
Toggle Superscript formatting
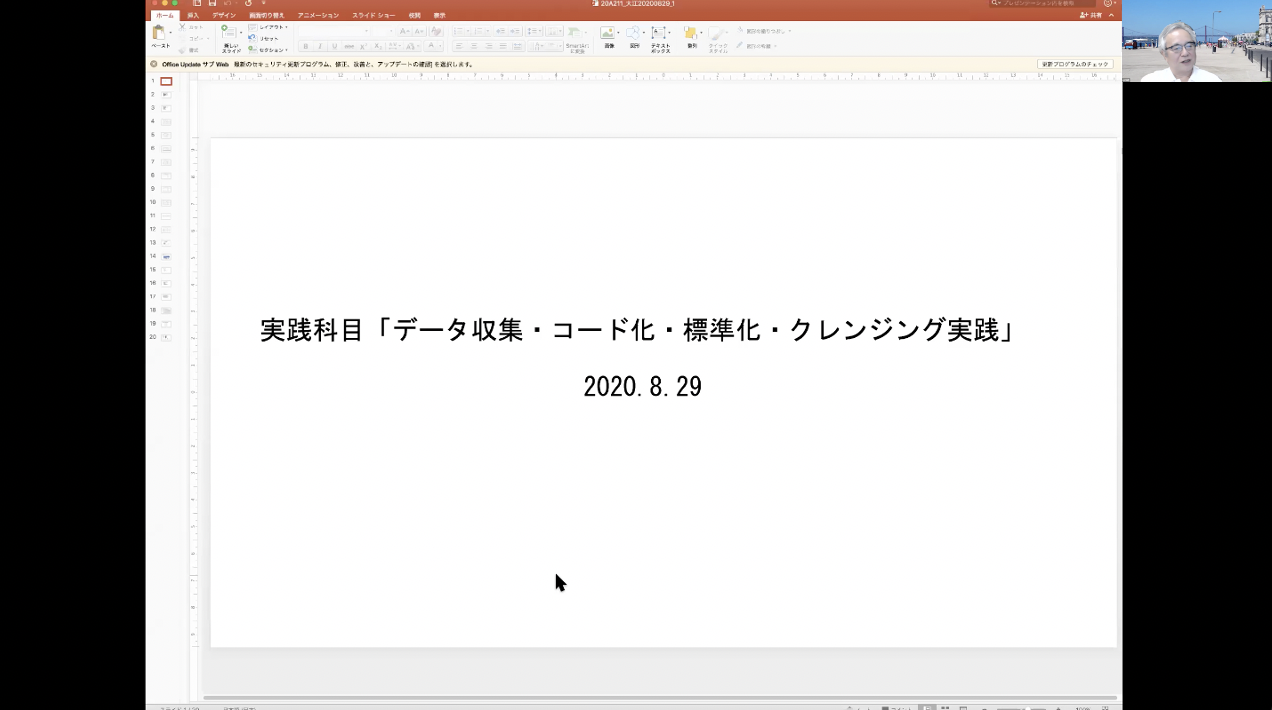tap(363, 46)
